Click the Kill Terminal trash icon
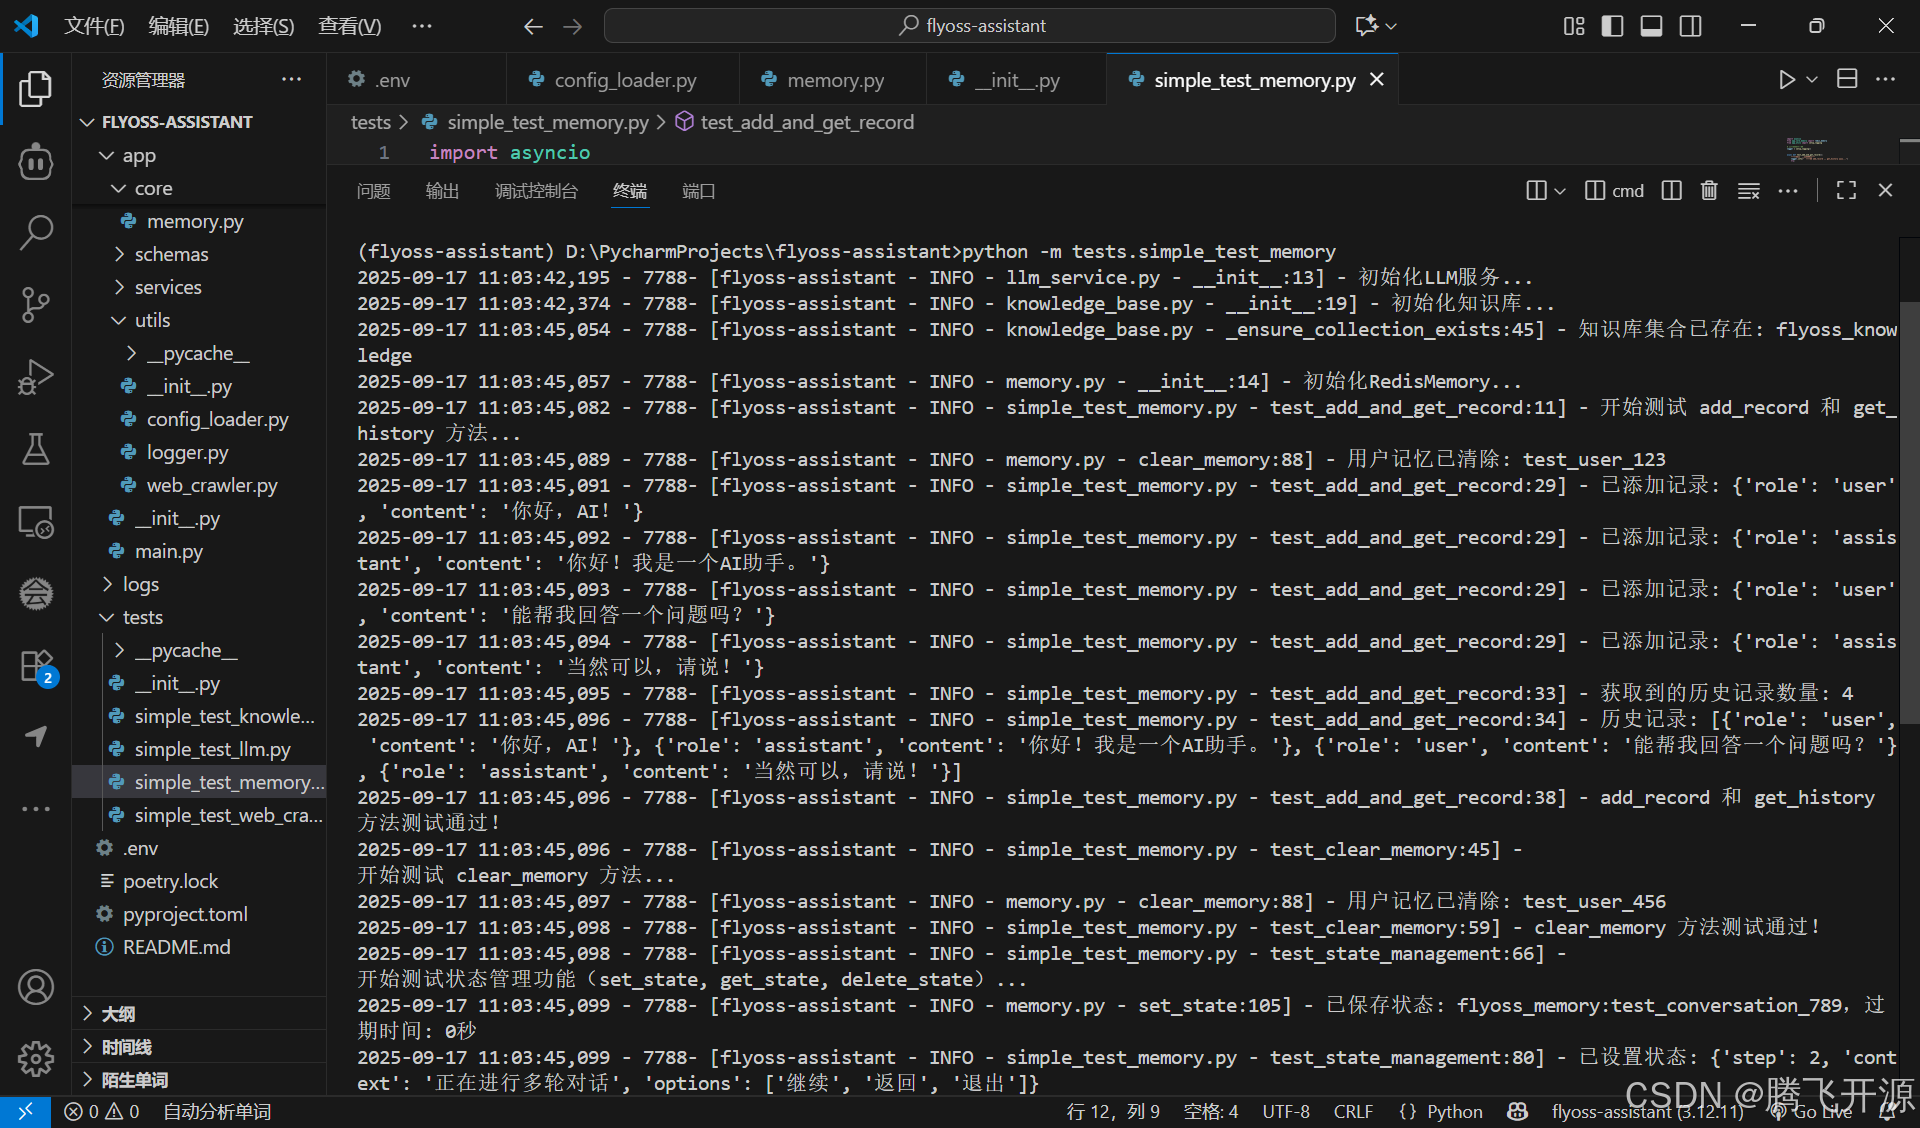 point(1709,190)
